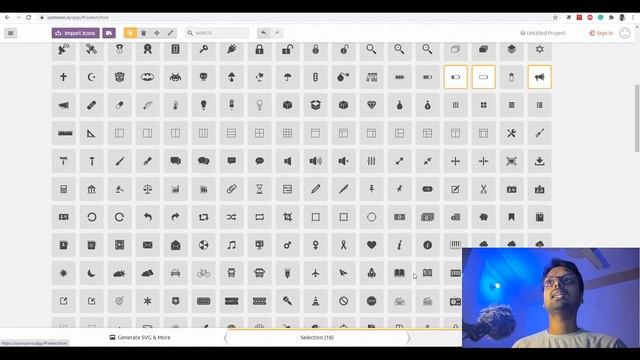640x360 pixels.
Task: Select the star of David icon
Action: 540,49
